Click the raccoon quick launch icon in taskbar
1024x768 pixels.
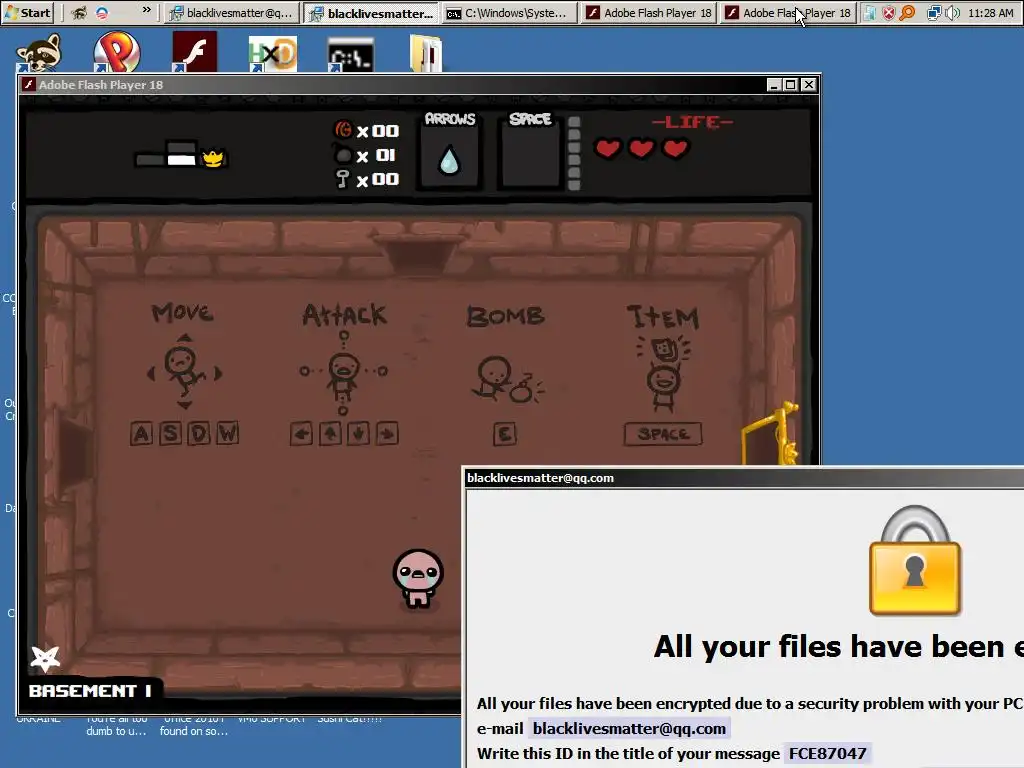(x=79, y=12)
